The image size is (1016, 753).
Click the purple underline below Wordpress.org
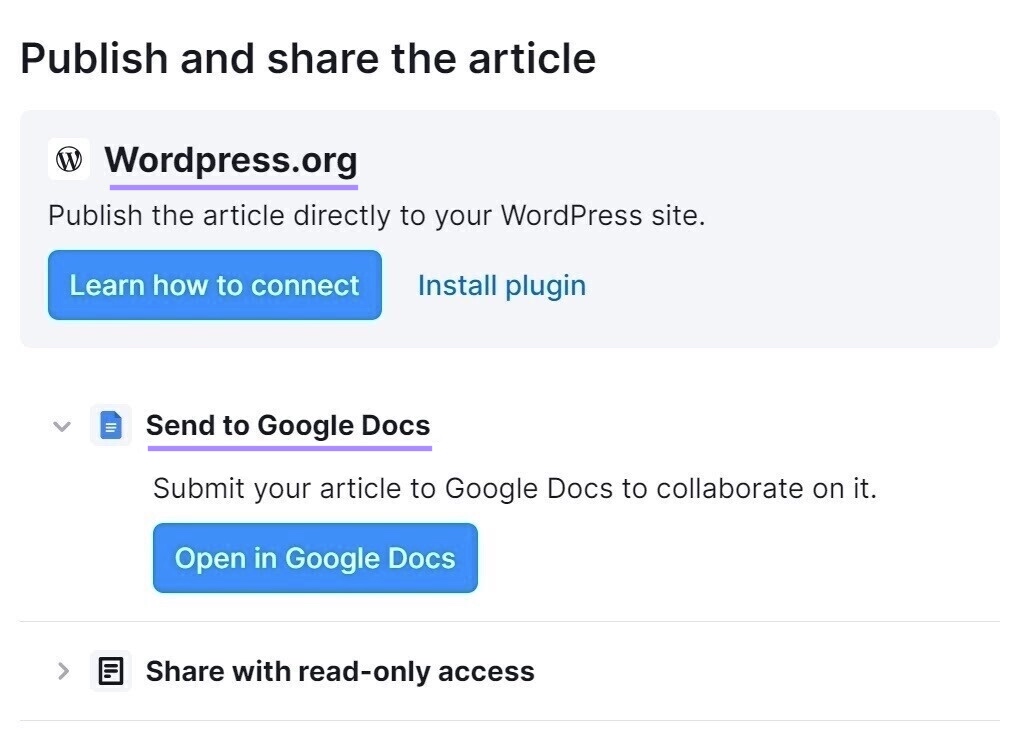pyautogui.click(x=232, y=185)
